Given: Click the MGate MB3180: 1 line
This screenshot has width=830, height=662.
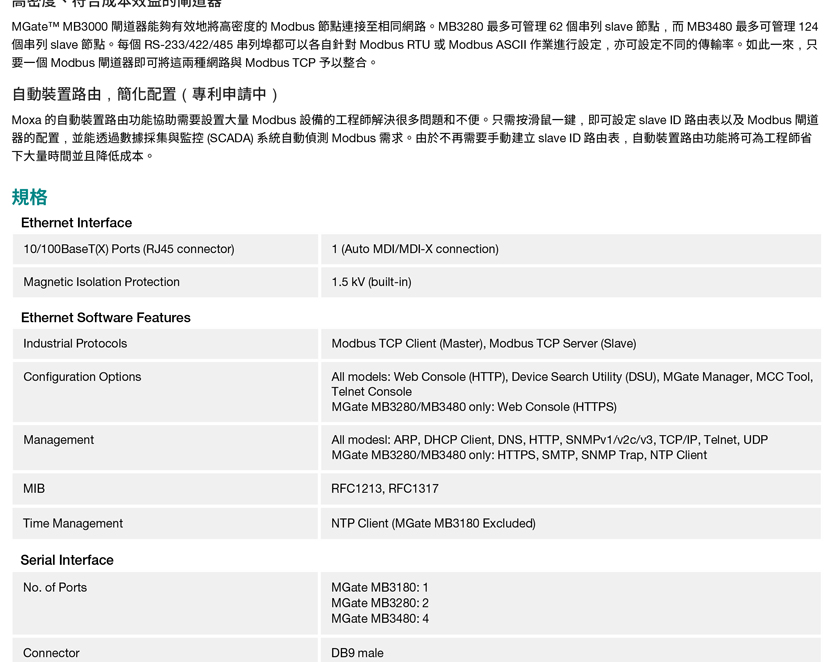Looking at the screenshot, I should 380,587.
